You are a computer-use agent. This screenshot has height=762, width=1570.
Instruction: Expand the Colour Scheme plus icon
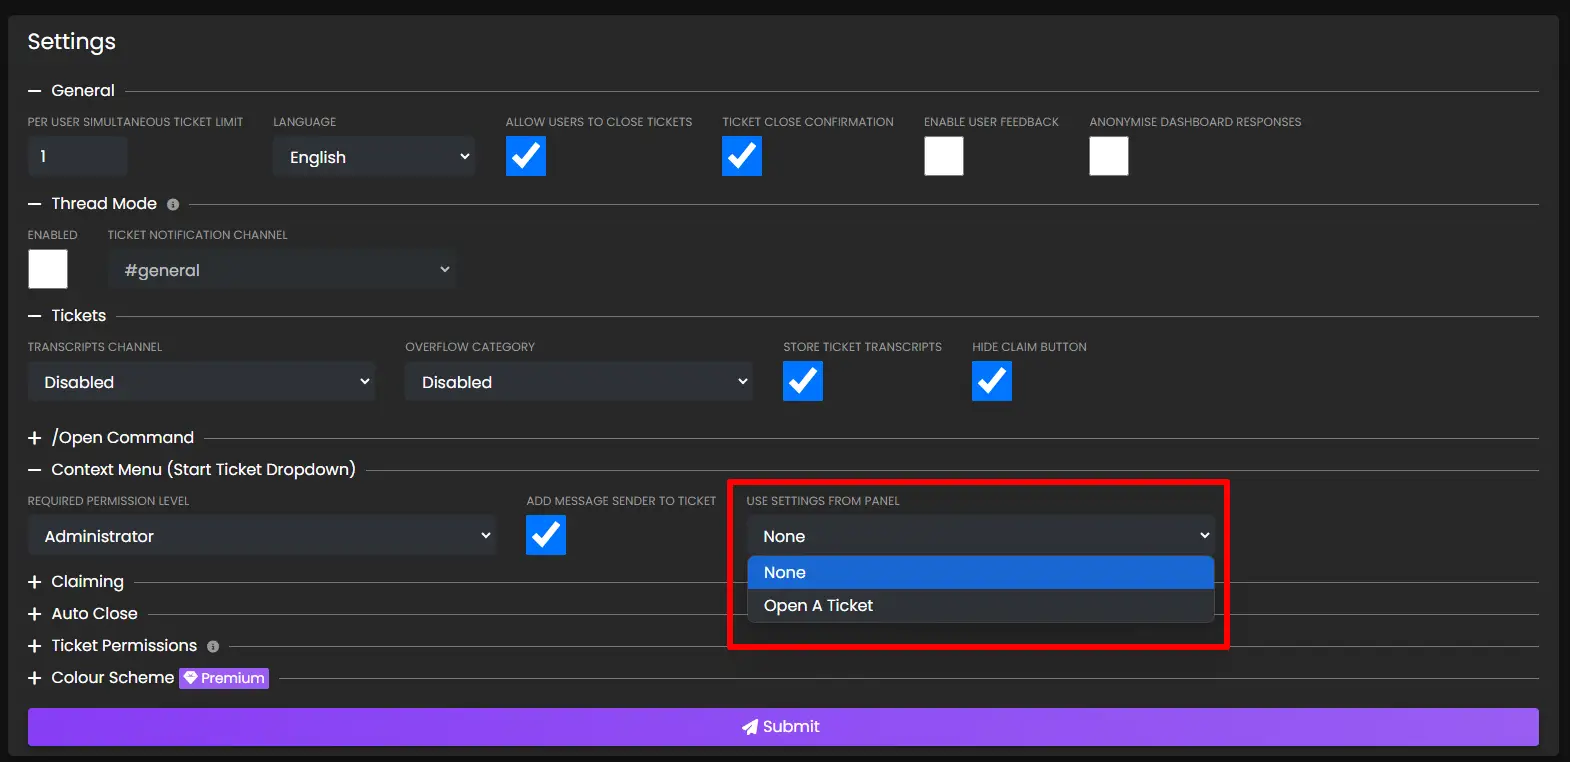coord(35,678)
